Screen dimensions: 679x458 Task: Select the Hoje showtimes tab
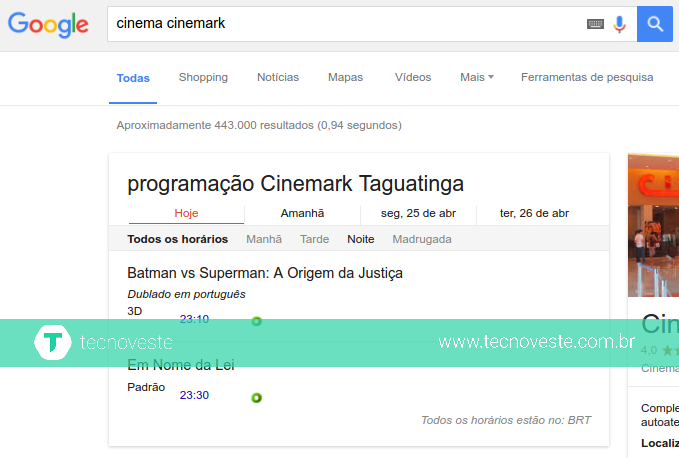tap(186, 213)
